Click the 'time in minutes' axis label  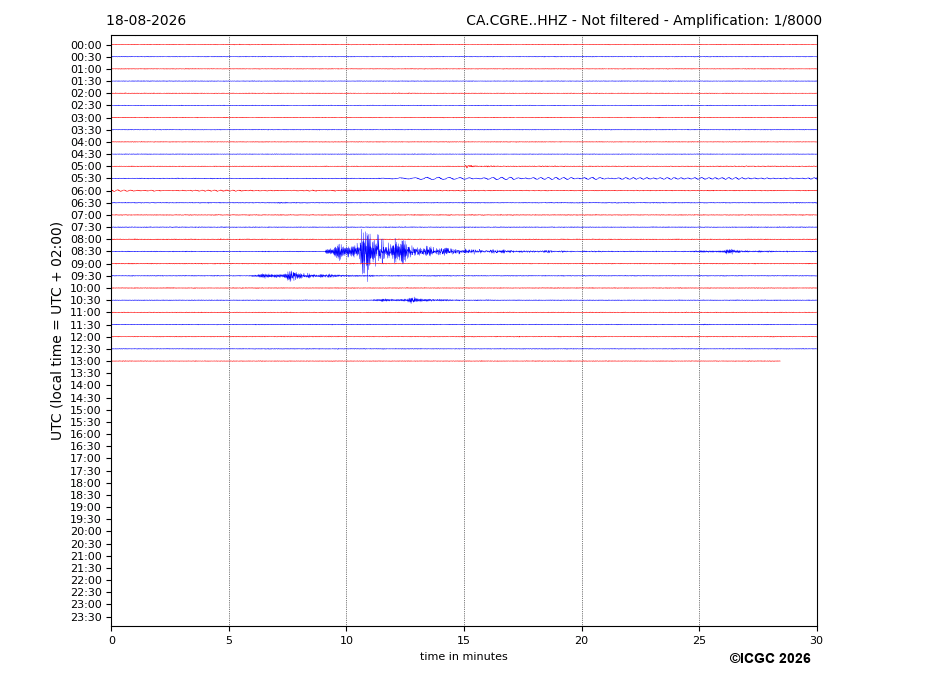point(464,656)
